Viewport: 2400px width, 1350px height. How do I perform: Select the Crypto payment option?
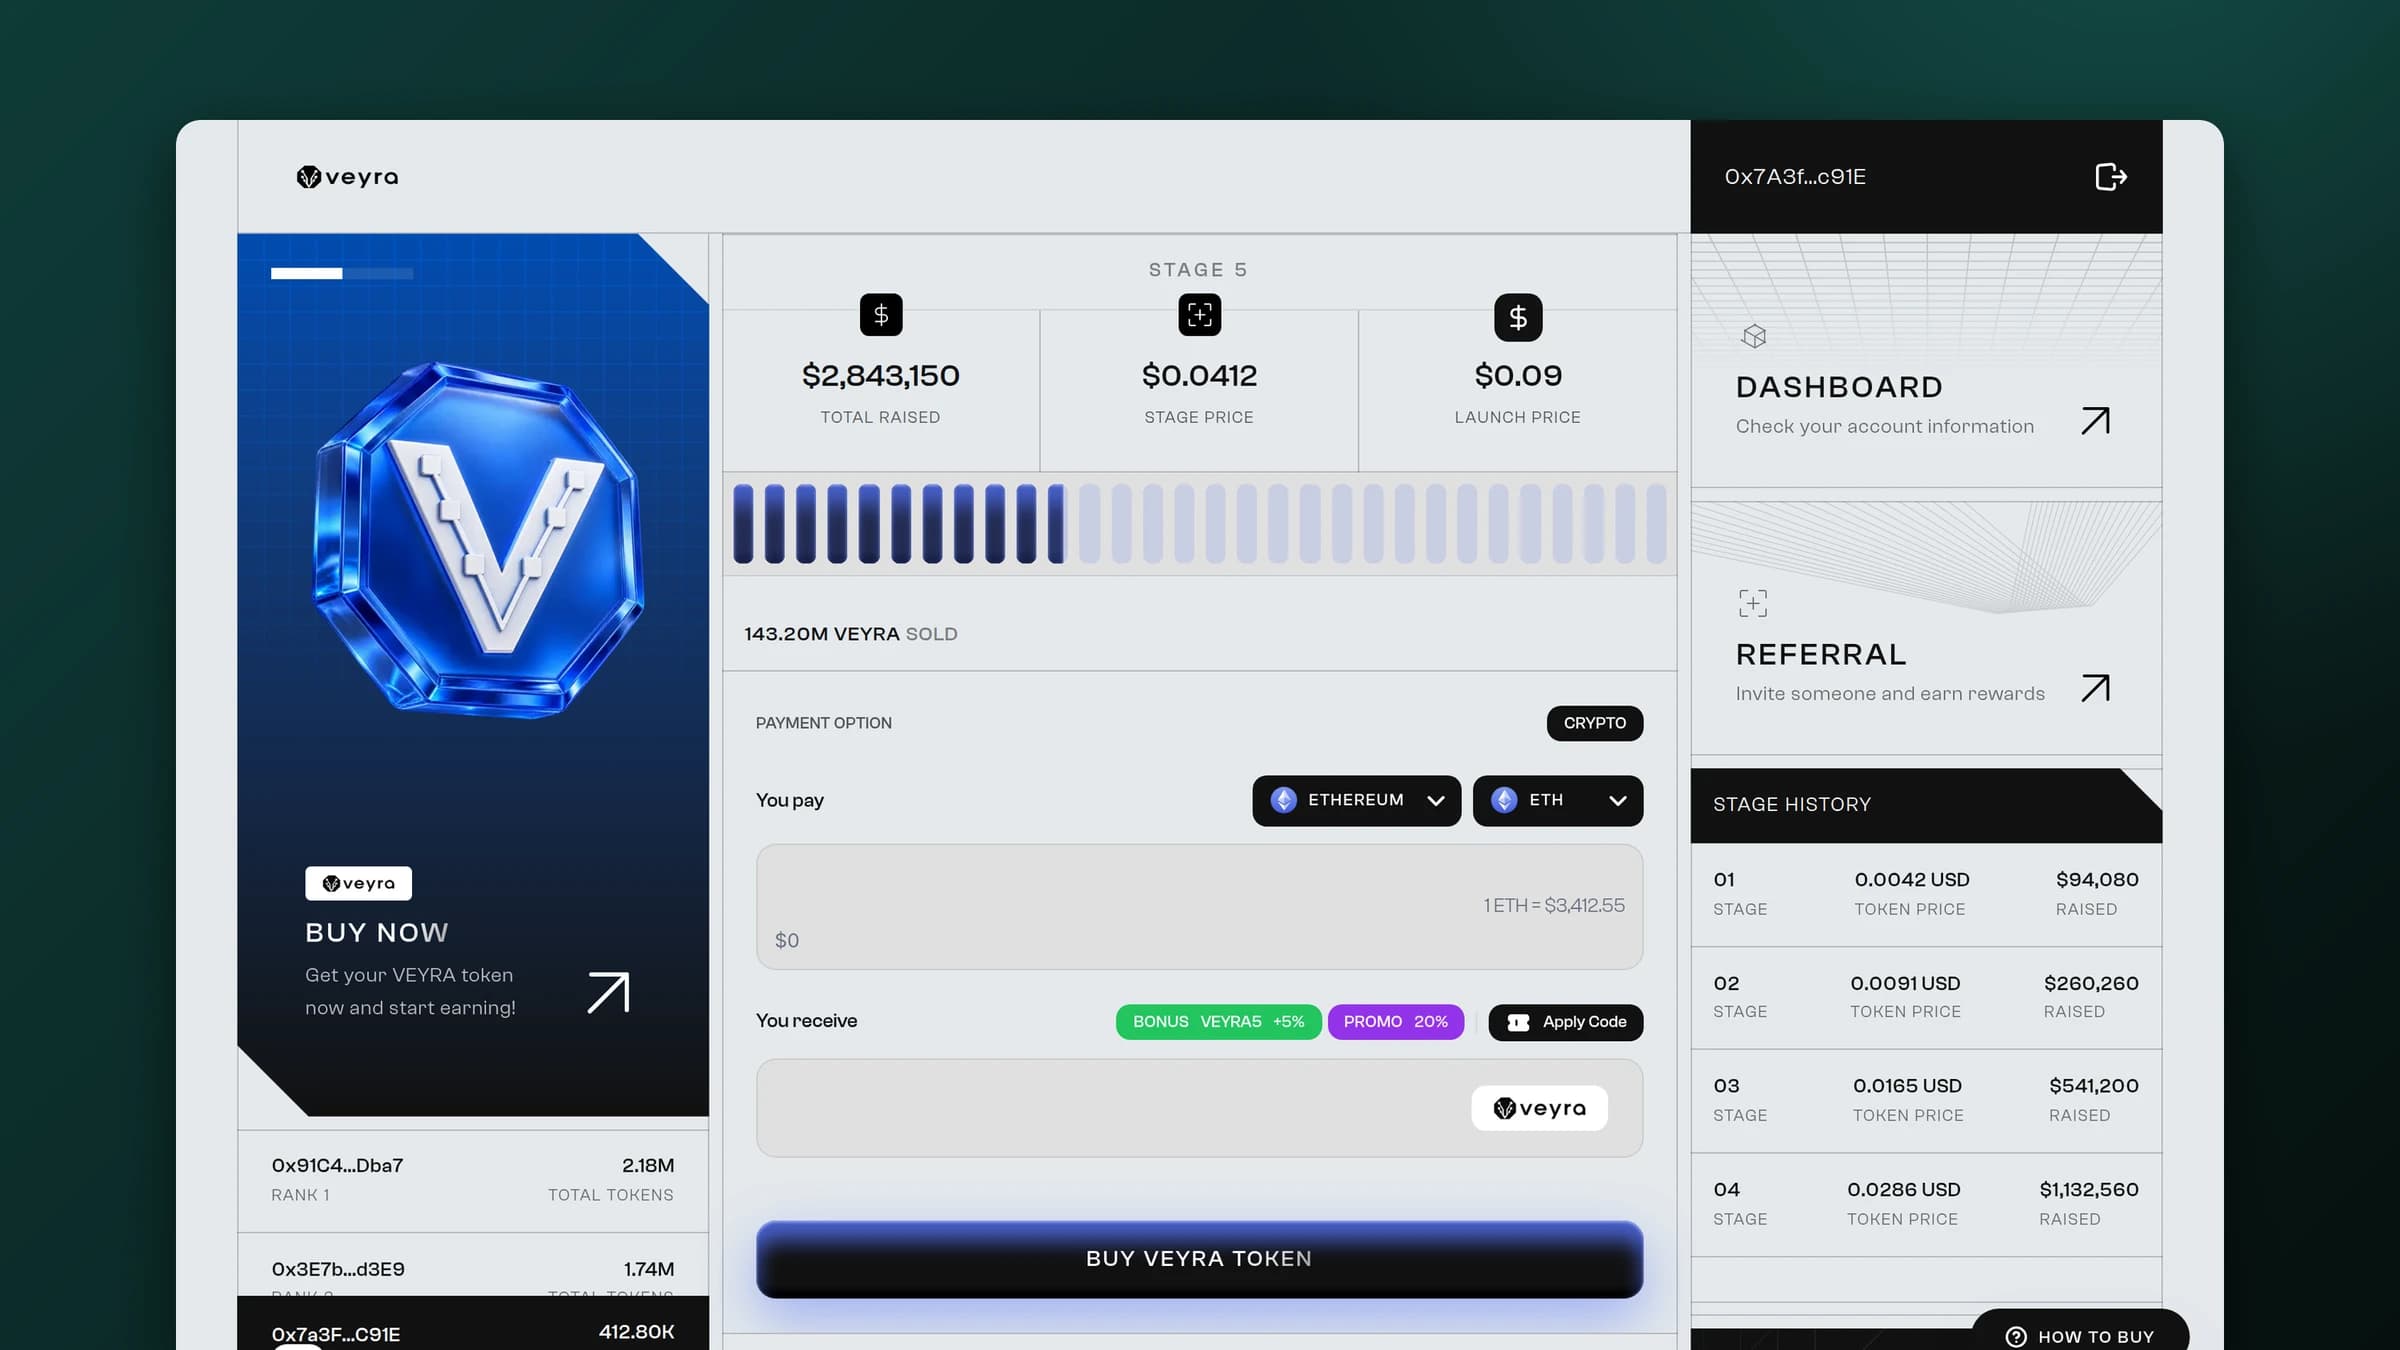[x=1595, y=723]
